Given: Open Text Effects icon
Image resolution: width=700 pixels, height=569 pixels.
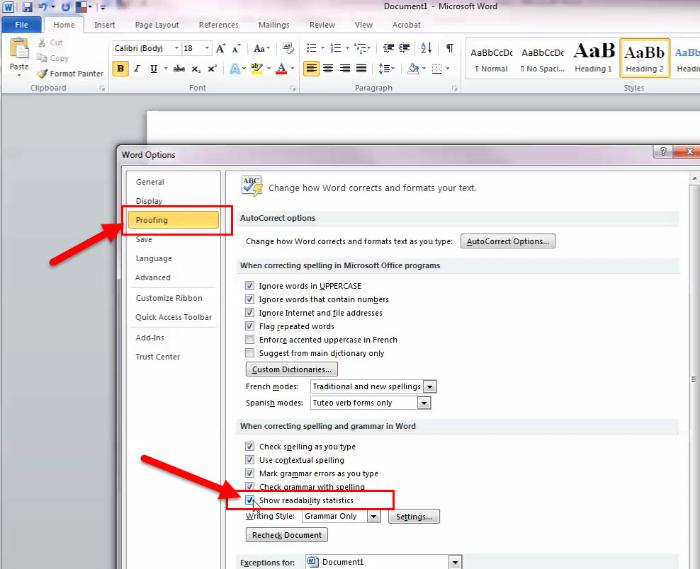Looking at the screenshot, I should [235, 69].
